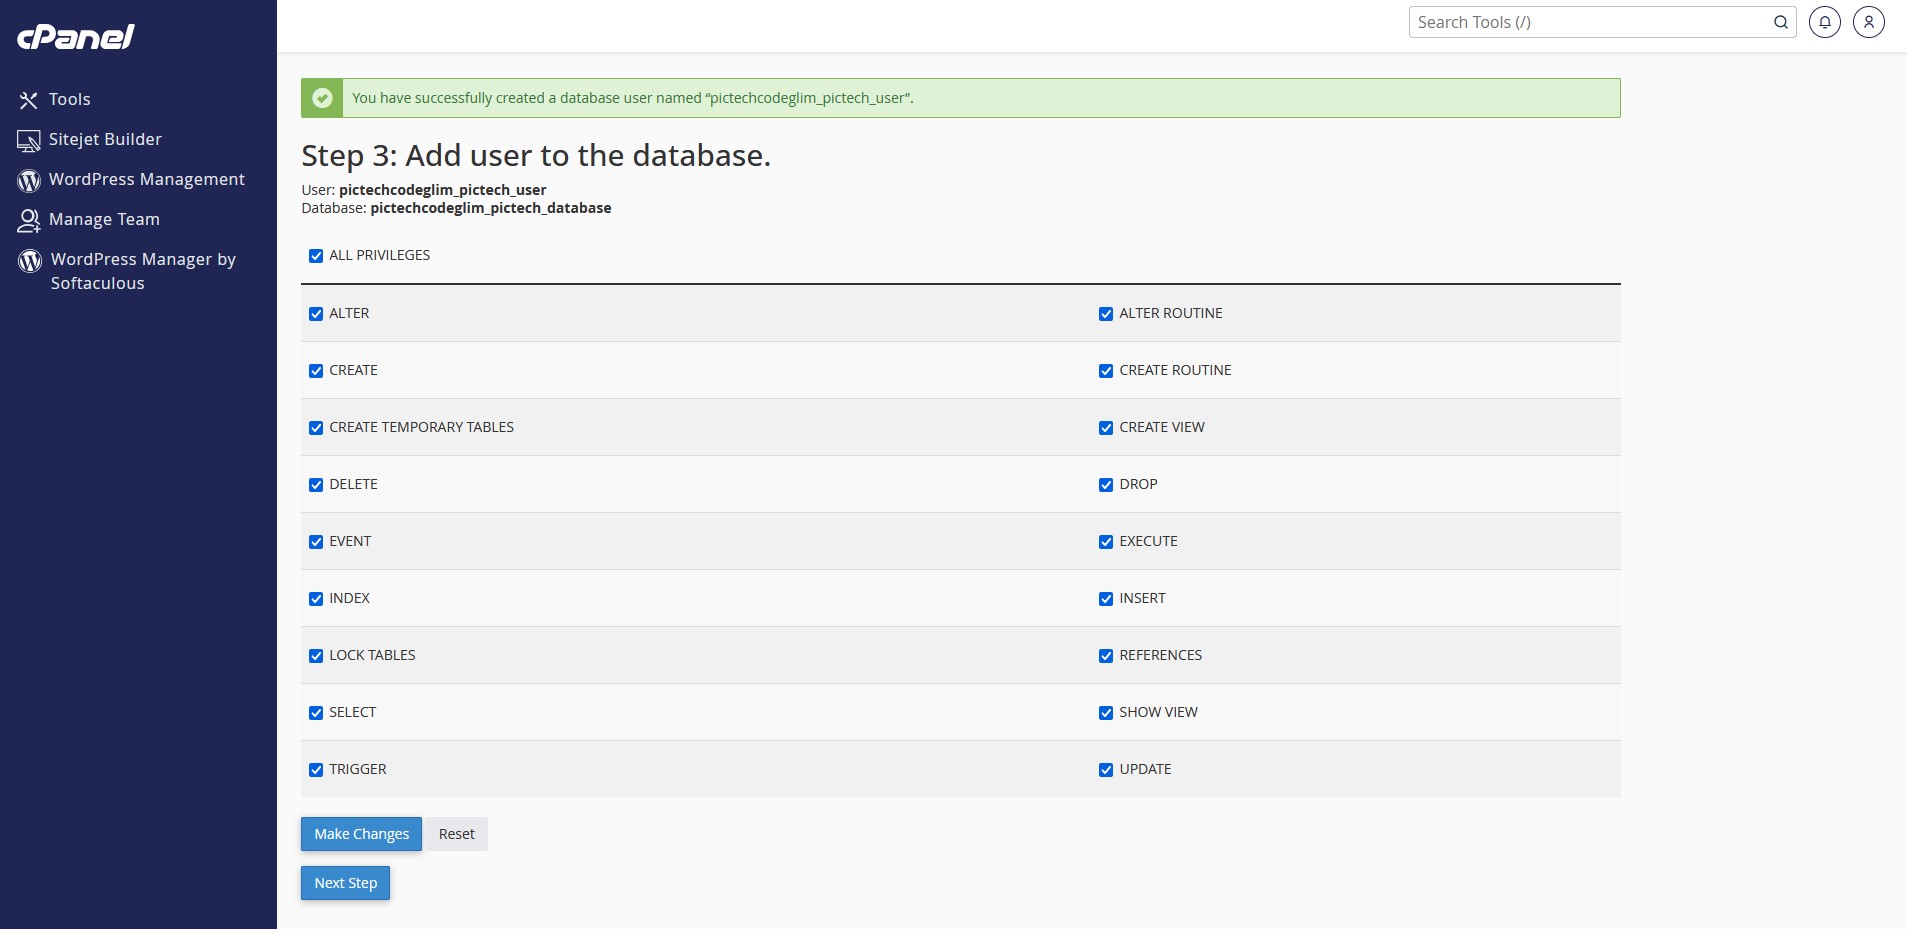Image resolution: width=1907 pixels, height=929 pixels.
Task: Toggle the LOCK TABLES checkbox
Action: point(316,656)
